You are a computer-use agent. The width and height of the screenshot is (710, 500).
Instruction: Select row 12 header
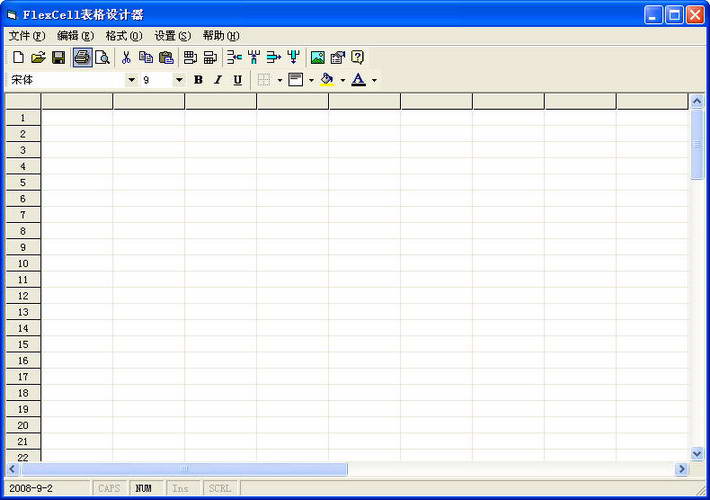[23, 296]
